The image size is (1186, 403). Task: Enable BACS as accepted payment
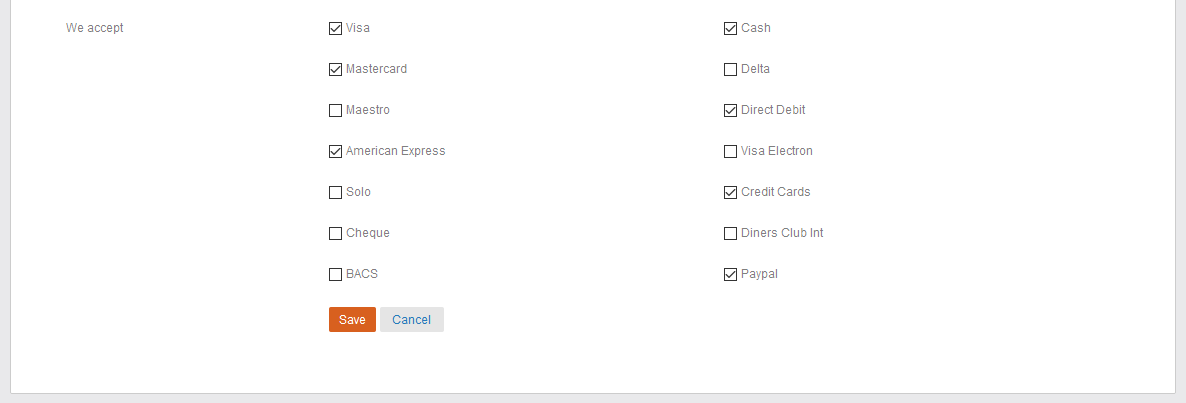pyautogui.click(x=335, y=275)
